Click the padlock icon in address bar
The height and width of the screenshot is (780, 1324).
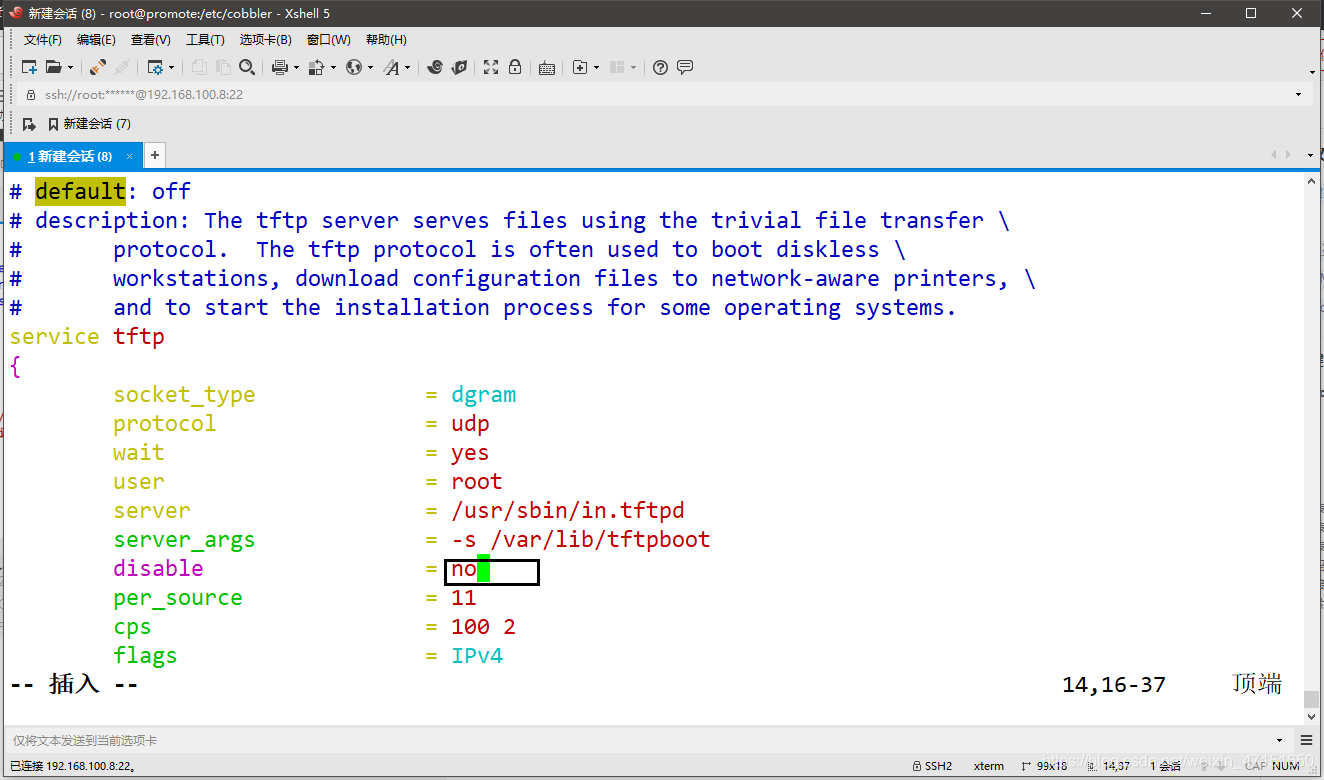pyautogui.click(x=30, y=94)
